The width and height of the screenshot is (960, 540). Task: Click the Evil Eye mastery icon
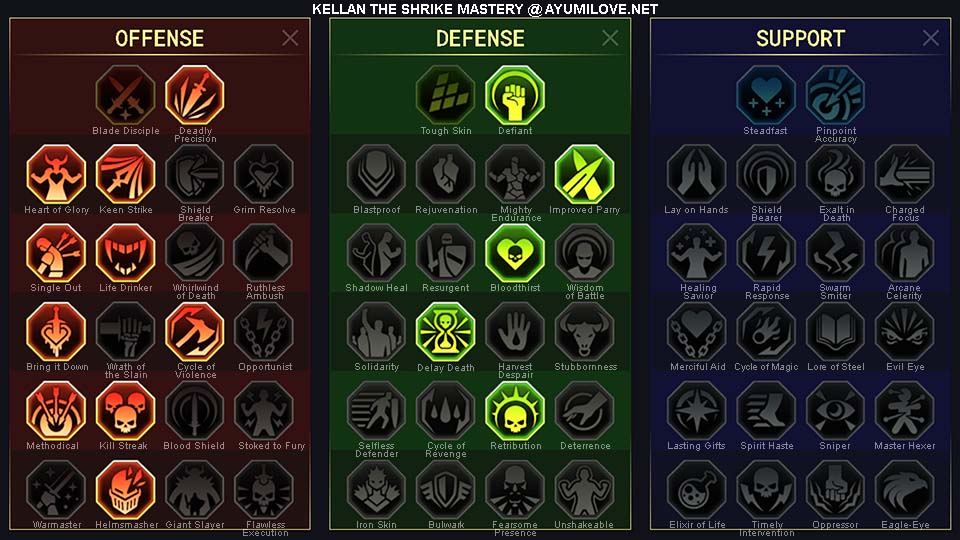pos(905,332)
